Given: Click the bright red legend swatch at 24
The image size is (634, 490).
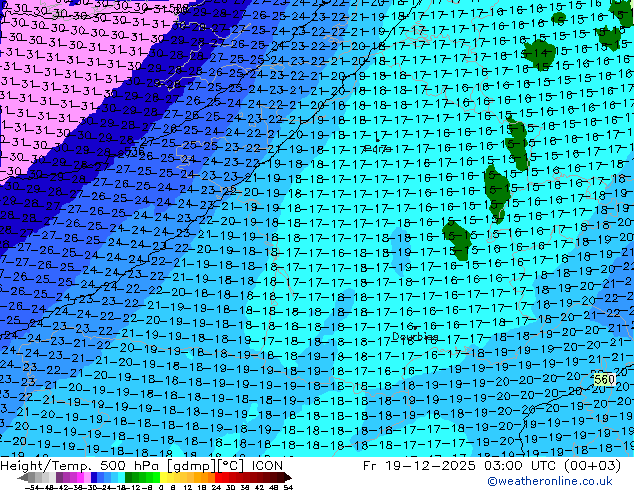Looking at the screenshot, I should [218, 477].
